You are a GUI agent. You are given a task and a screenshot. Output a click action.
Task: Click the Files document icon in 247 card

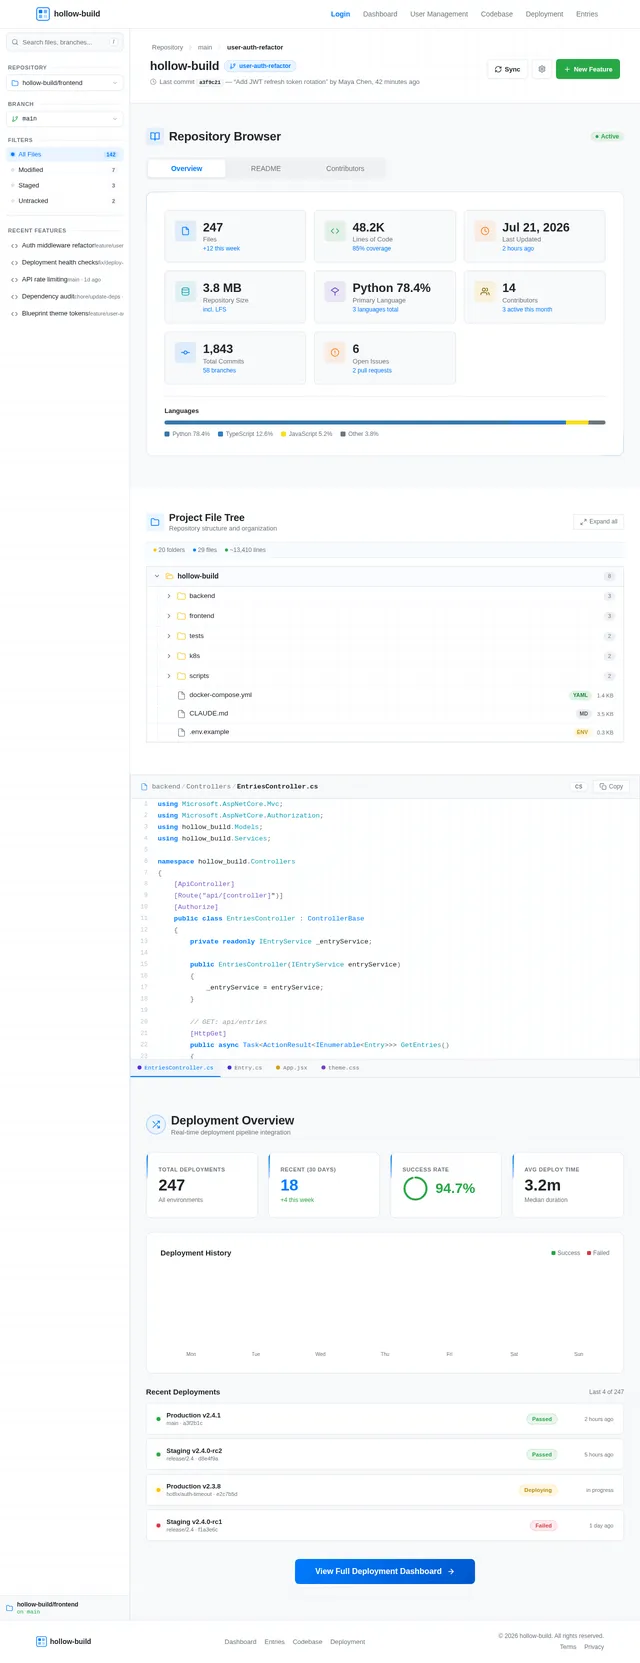[185, 231]
